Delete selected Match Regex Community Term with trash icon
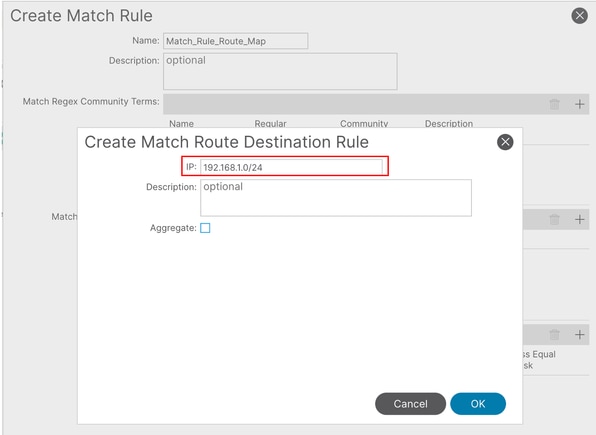This screenshot has width=596, height=435. [554, 104]
